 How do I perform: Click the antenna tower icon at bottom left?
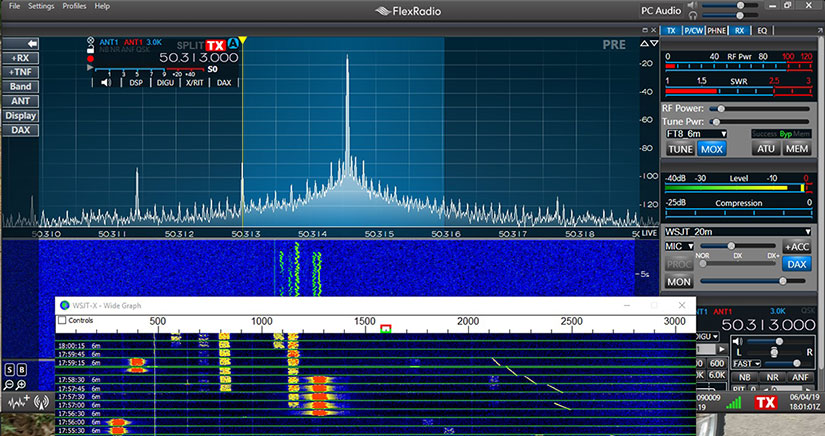click(x=41, y=402)
